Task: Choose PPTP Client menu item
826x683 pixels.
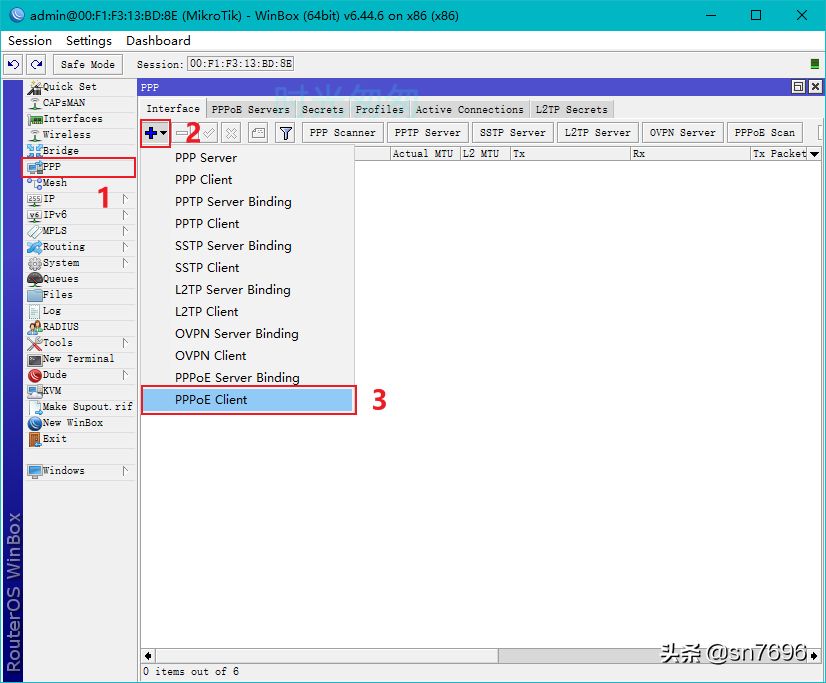Action: coord(248,224)
